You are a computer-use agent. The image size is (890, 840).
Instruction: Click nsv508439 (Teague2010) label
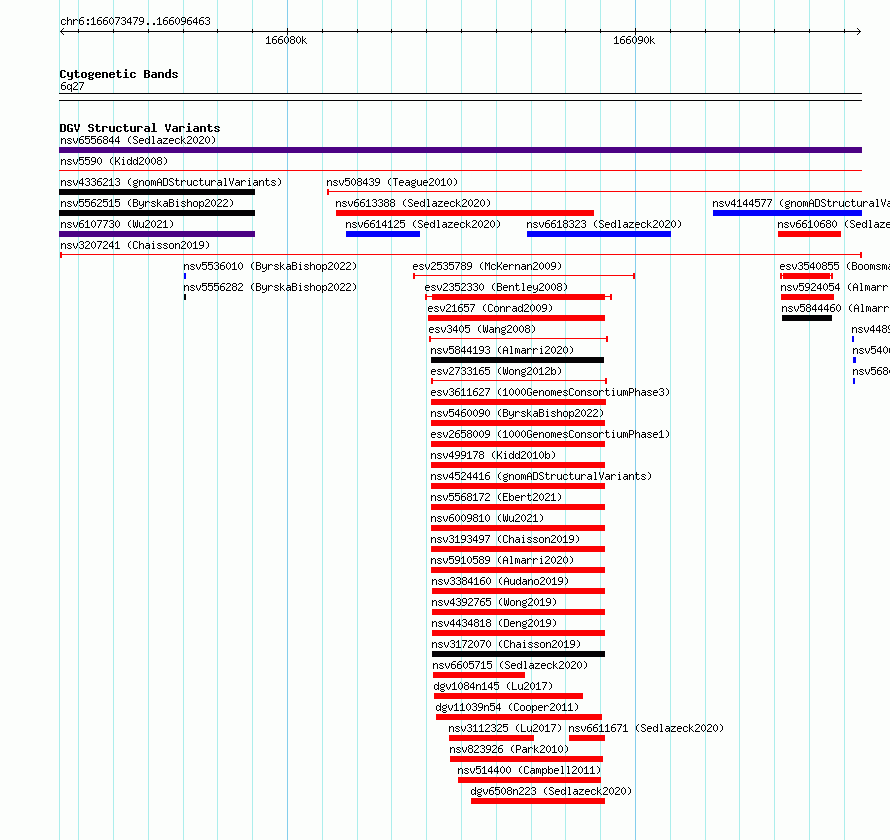[x=392, y=182]
